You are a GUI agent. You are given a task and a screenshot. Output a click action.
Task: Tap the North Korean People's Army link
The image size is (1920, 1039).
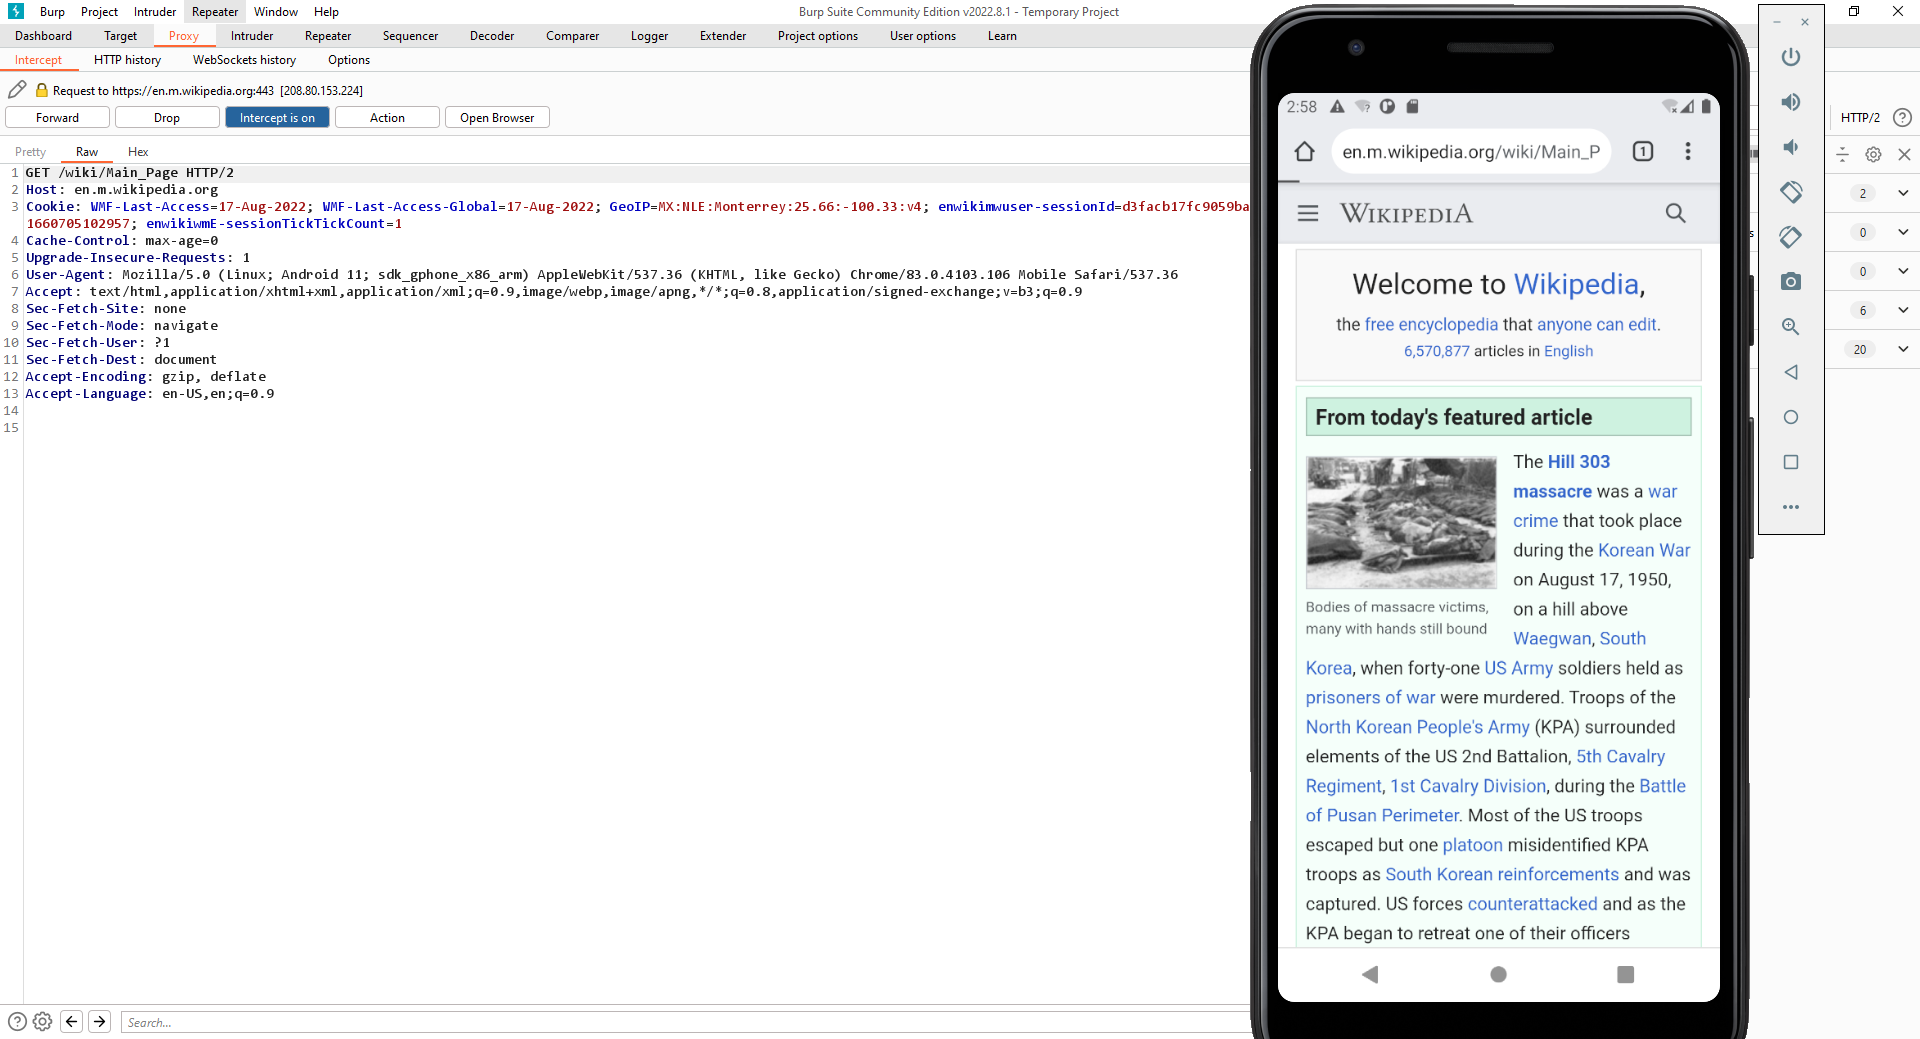coord(1417,727)
